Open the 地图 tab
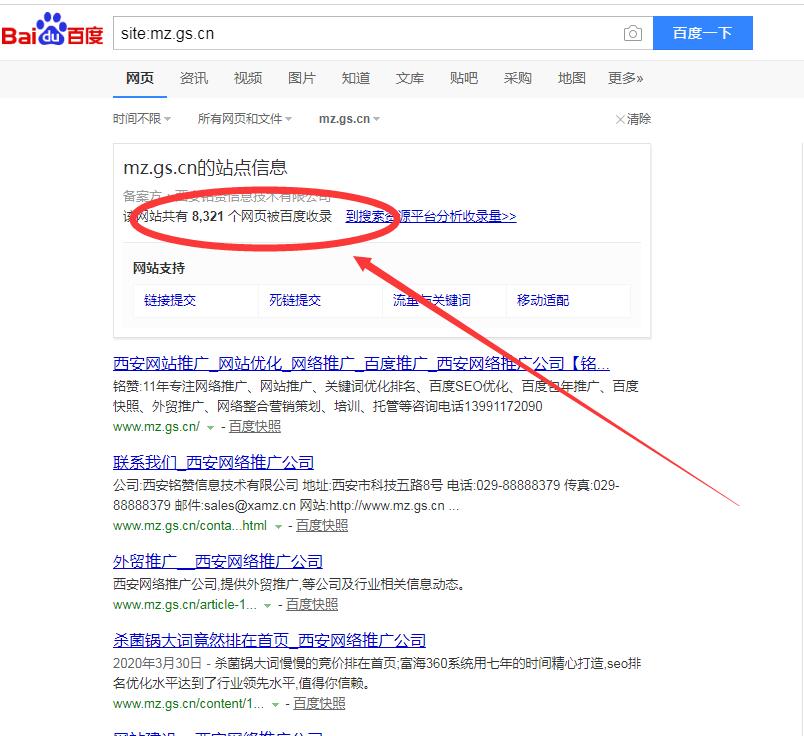Screen dimensions: 804x736 tap(572, 78)
